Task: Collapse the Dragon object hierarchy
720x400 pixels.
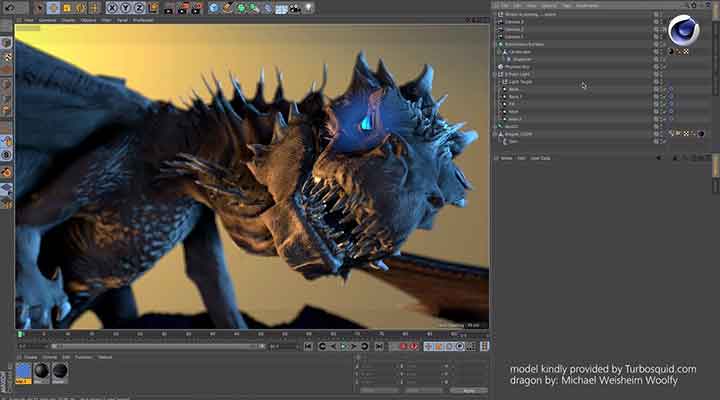Action: [x=496, y=134]
